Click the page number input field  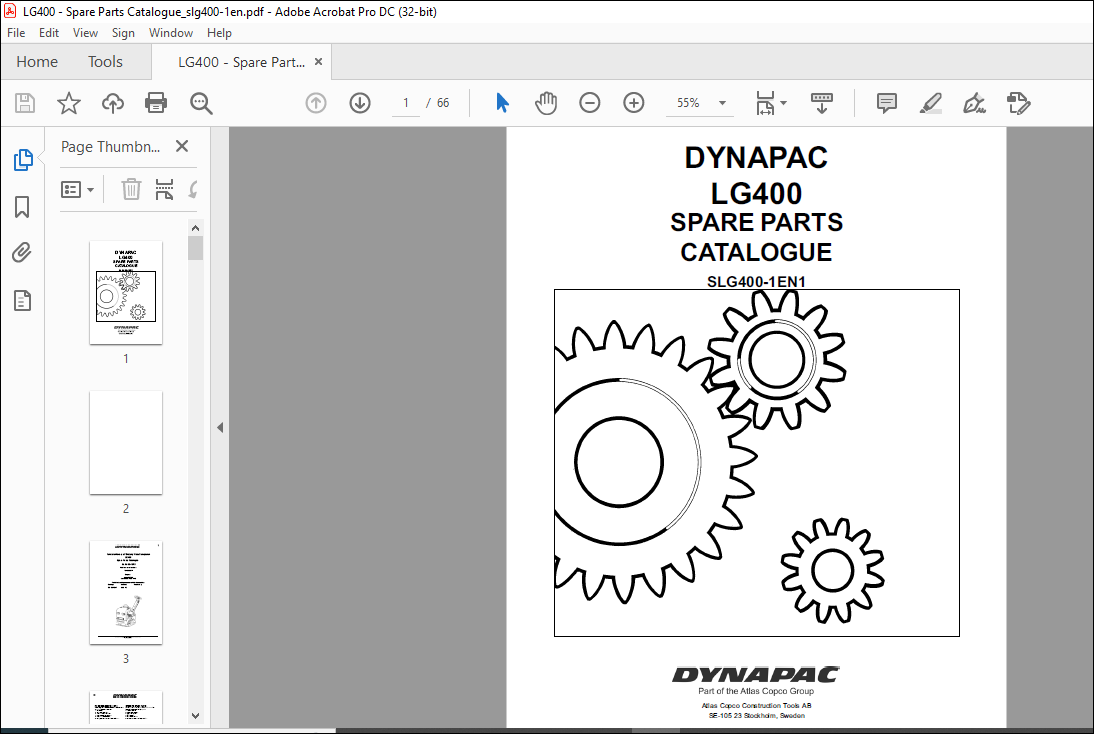(405, 103)
